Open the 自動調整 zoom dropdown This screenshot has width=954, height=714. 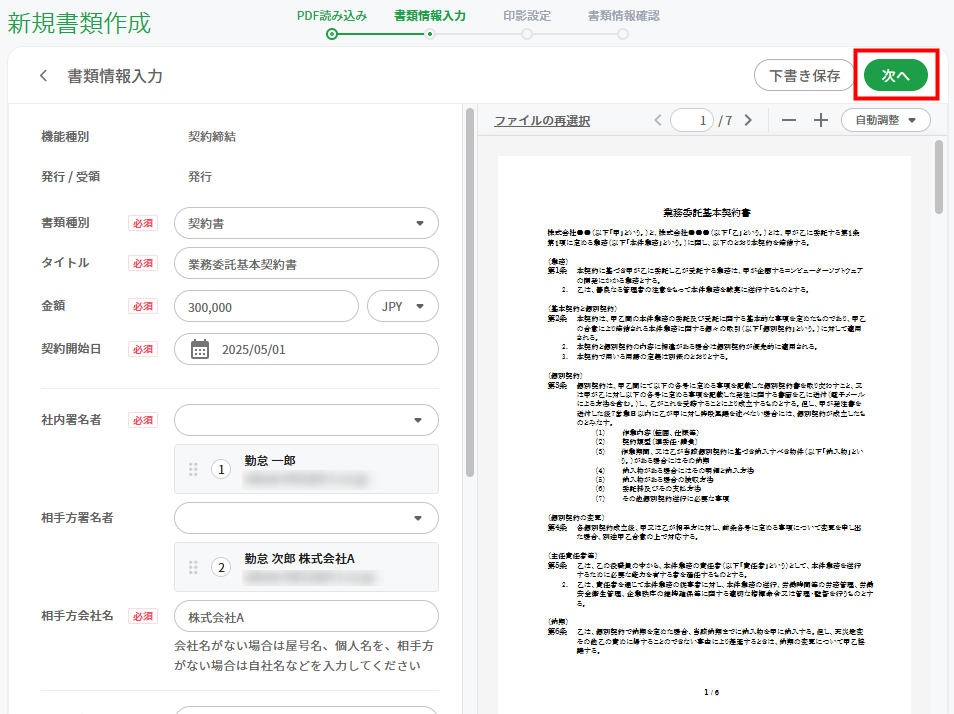point(885,120)
